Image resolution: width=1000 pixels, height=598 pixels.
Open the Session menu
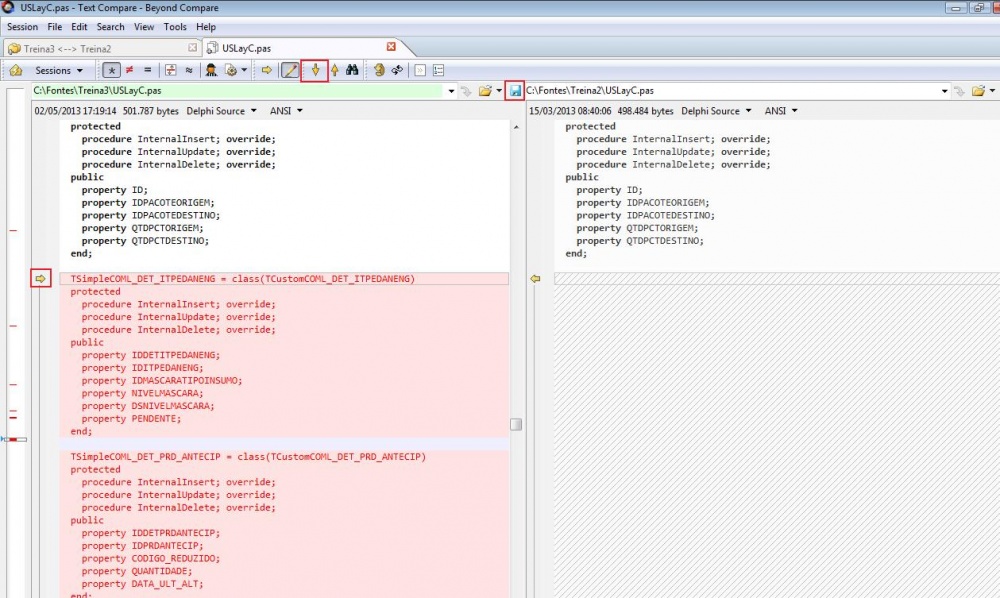[22, 27]
